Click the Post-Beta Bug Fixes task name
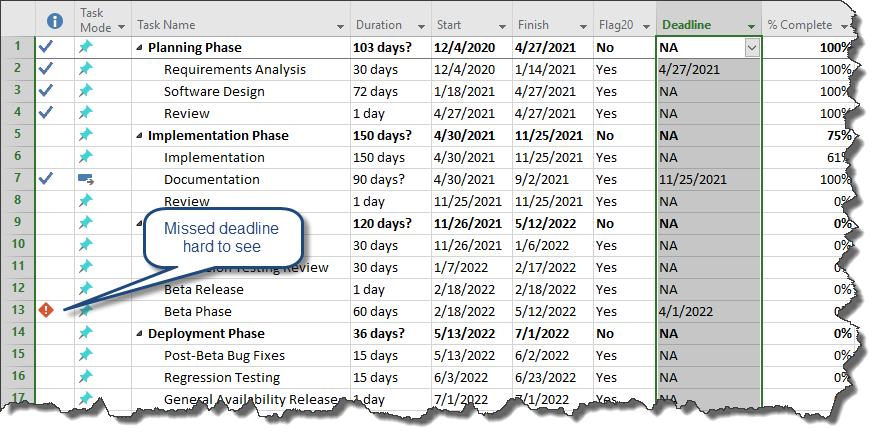883x441 pixels. (x=224, y=355)
